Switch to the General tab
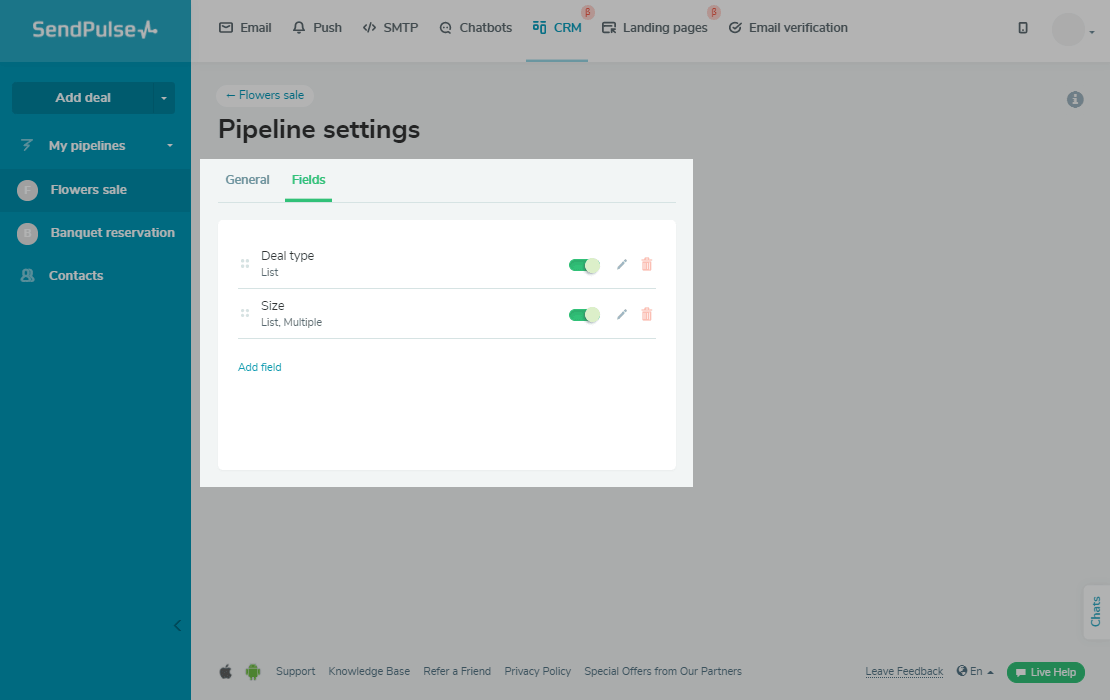 pyautogui.click(x=247, y=180)
